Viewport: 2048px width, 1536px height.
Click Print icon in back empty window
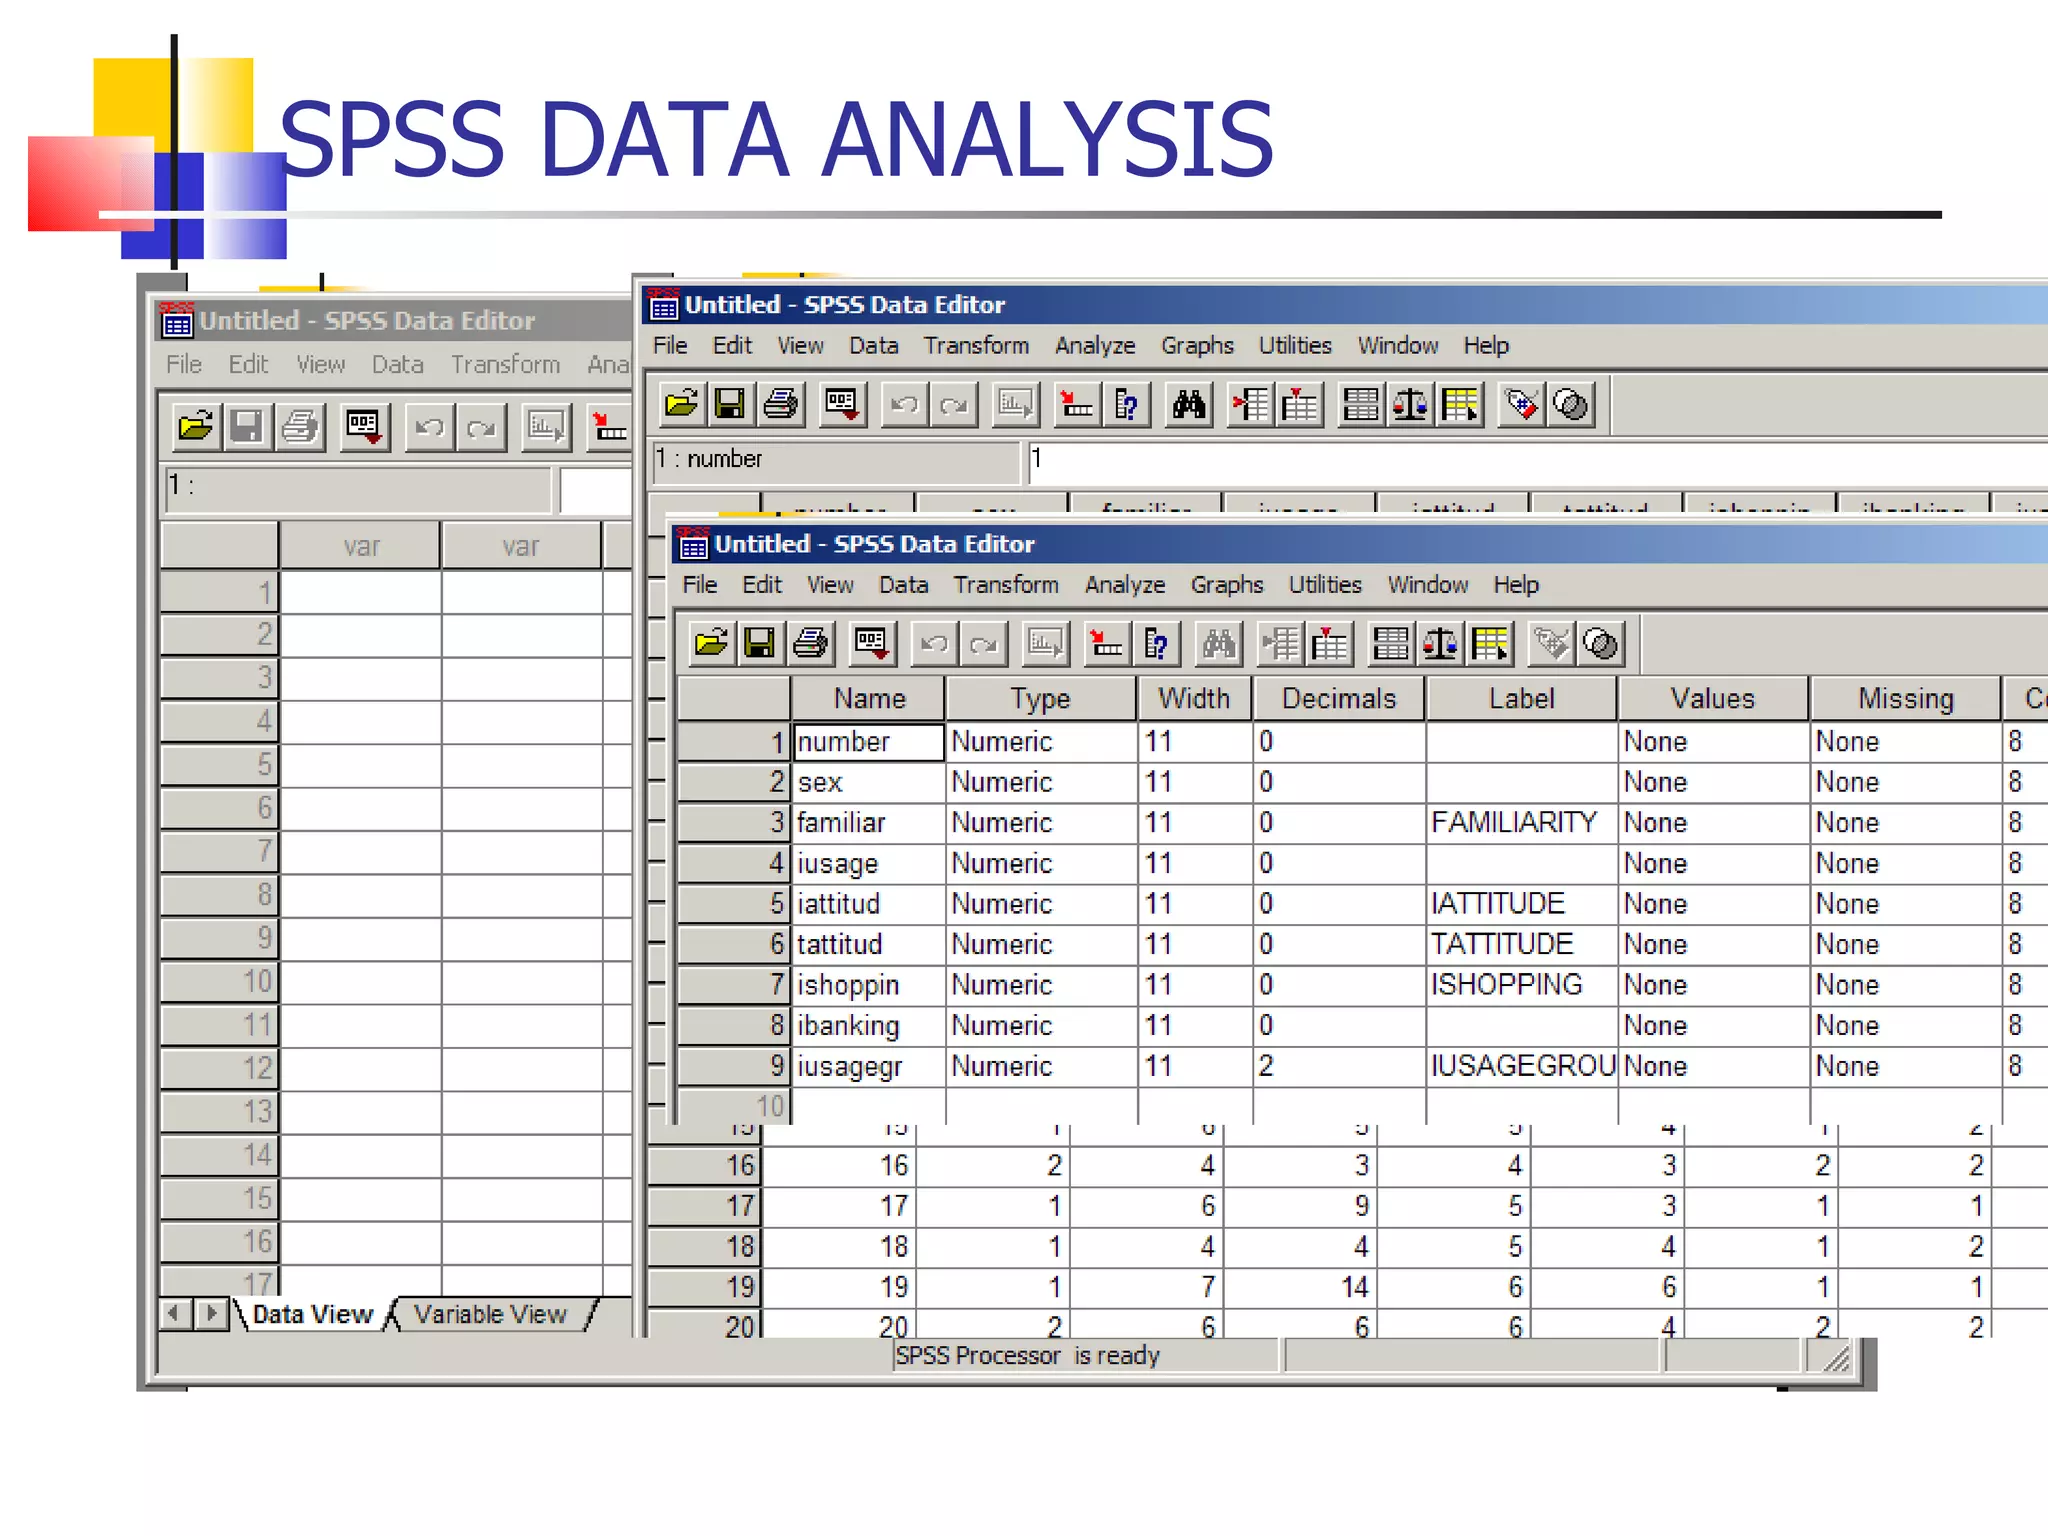point(300,428)
